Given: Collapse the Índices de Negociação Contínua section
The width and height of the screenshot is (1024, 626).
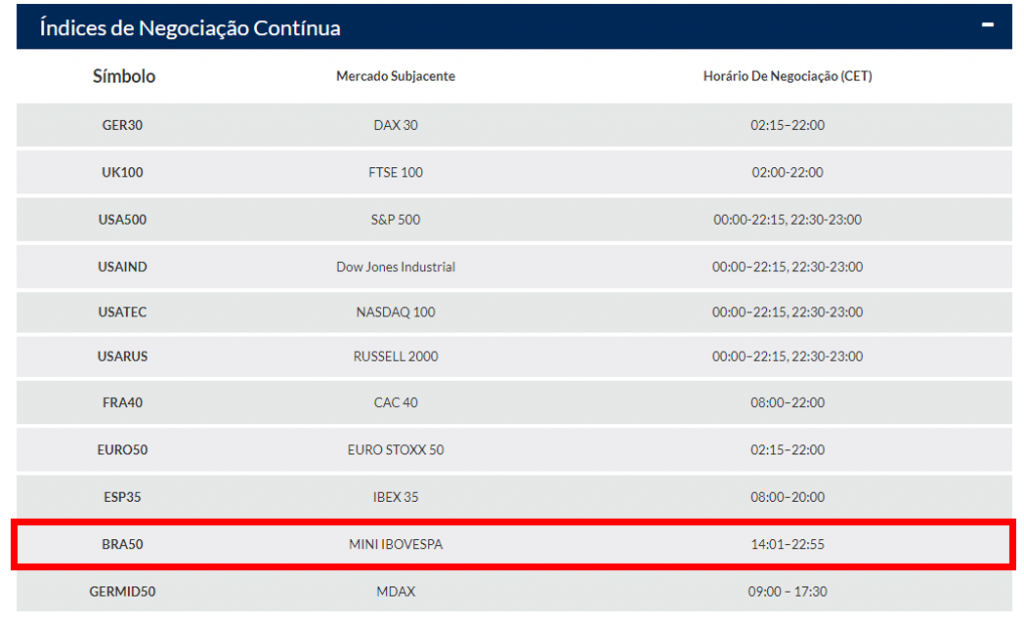Looking at the screenshot, I should (x=987, y=25).
